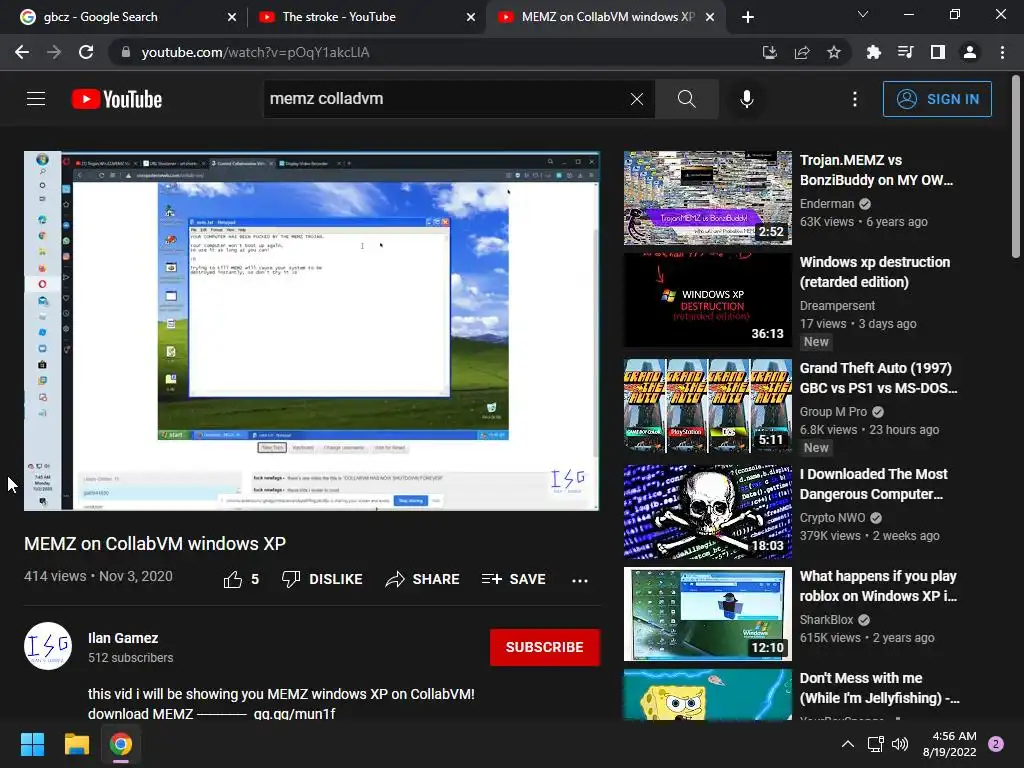Image resolution: width=1024 pixels, height=768 pixels.
Task: Open YouTube settings three-dot menu
Action: coord(855,99)
